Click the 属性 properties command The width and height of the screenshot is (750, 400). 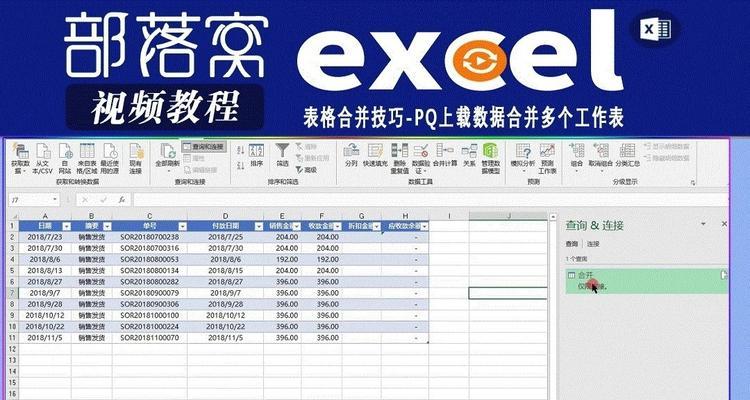[x=196, y=158]
